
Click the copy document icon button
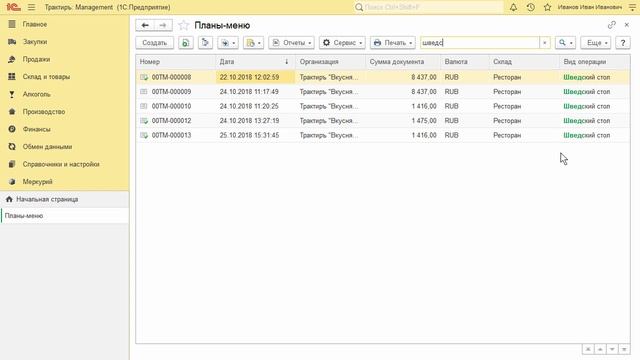click(x=186, y=43)
